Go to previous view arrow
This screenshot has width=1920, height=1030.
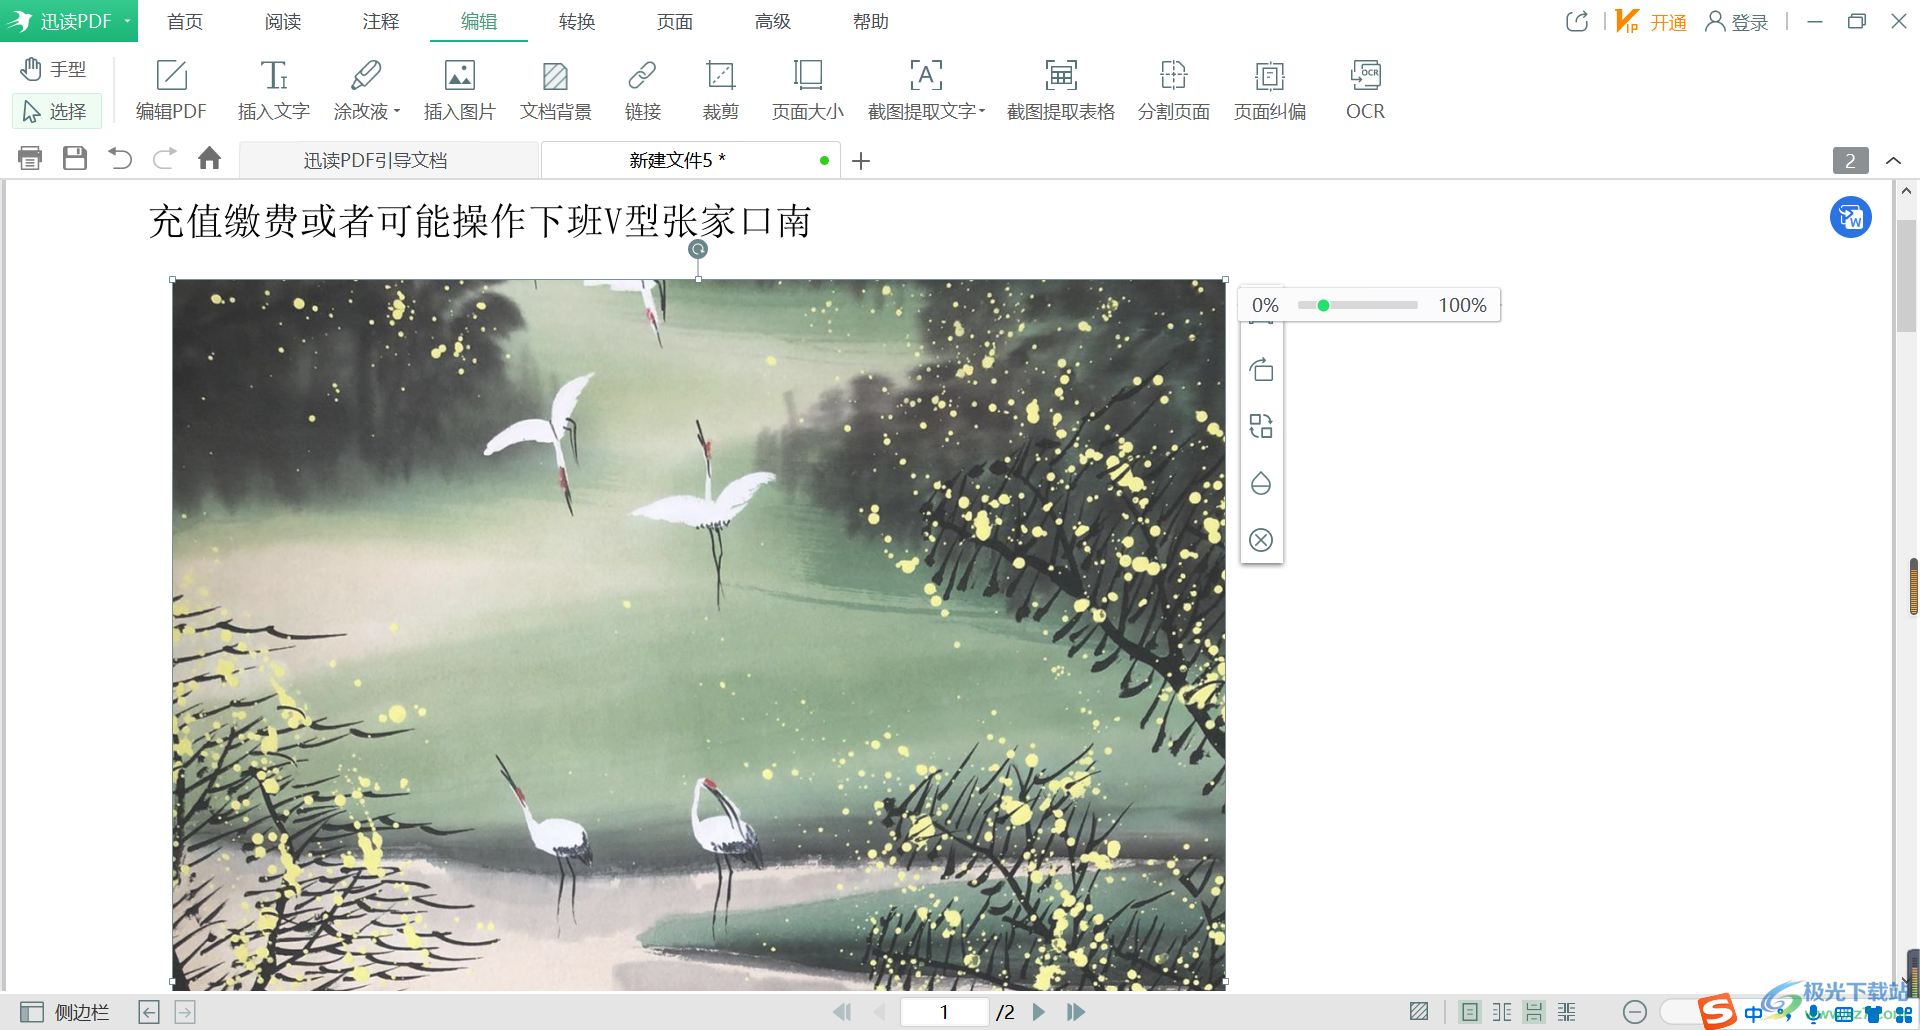pos(149,1012)
